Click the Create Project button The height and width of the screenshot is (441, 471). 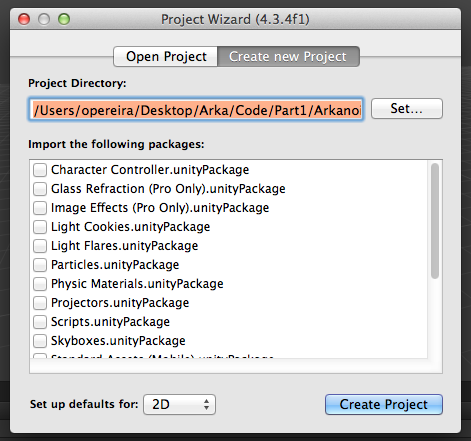pyautogui.click(x=384, y=404)
